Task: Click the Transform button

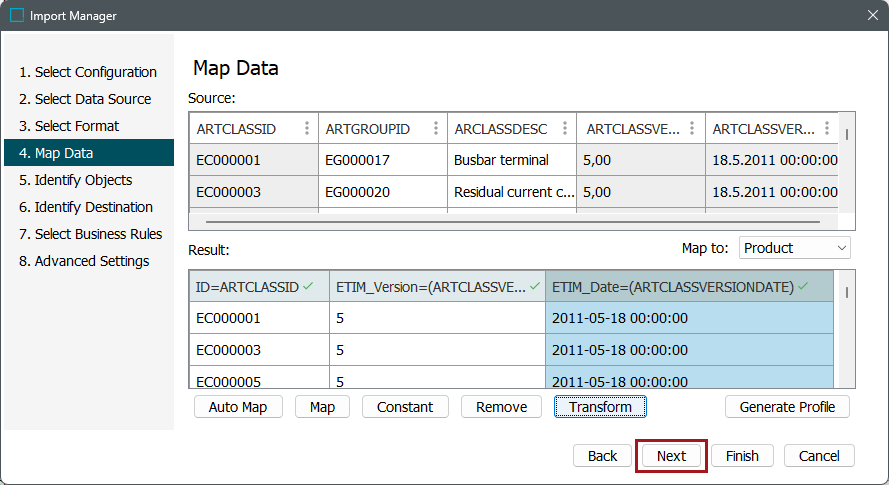Action: click(600, 407)
